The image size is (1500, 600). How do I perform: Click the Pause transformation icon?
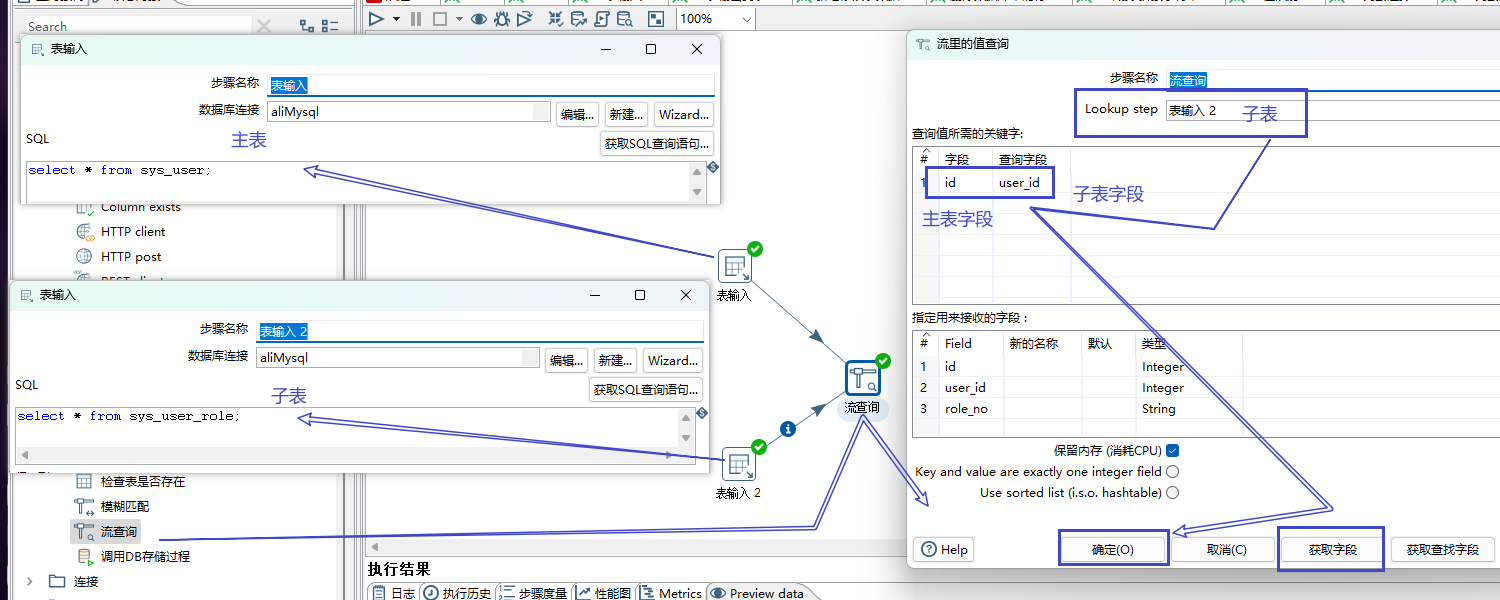coord(416,19)
